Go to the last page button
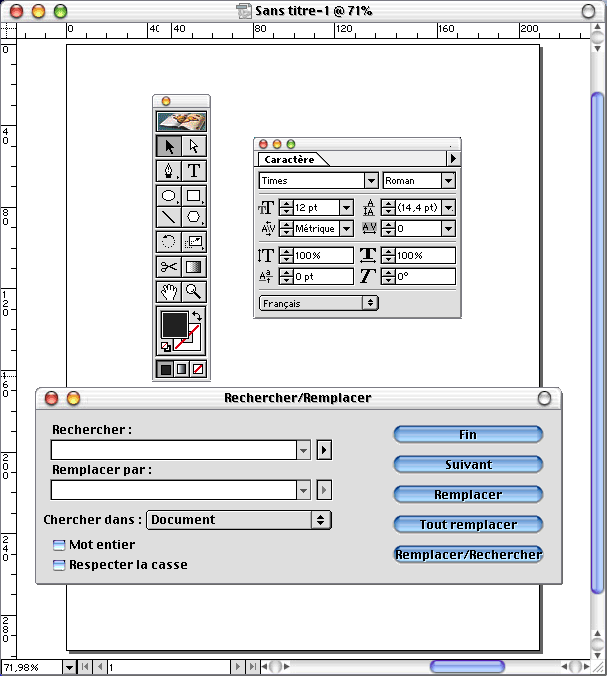Viewport: 607px width, 676px height. point(252,667)
